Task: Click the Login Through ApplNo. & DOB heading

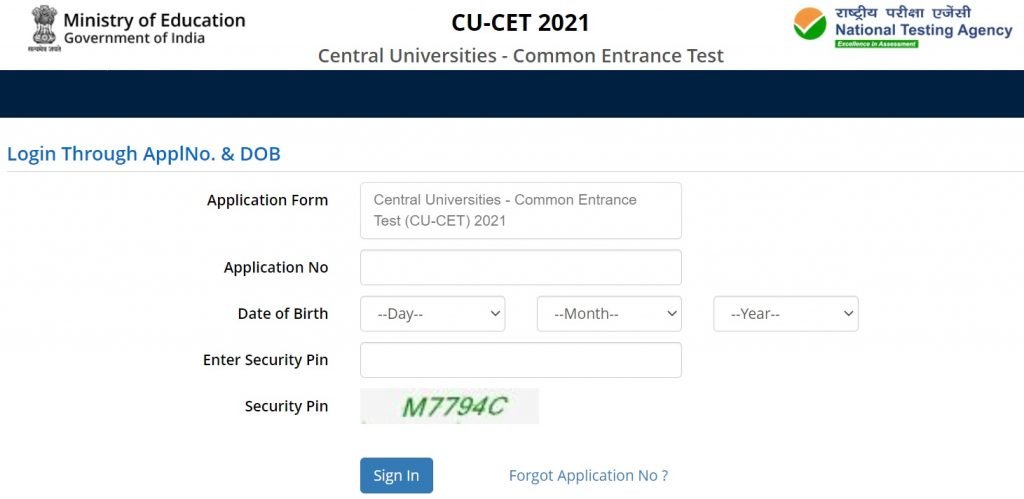Action: (144, 154)
